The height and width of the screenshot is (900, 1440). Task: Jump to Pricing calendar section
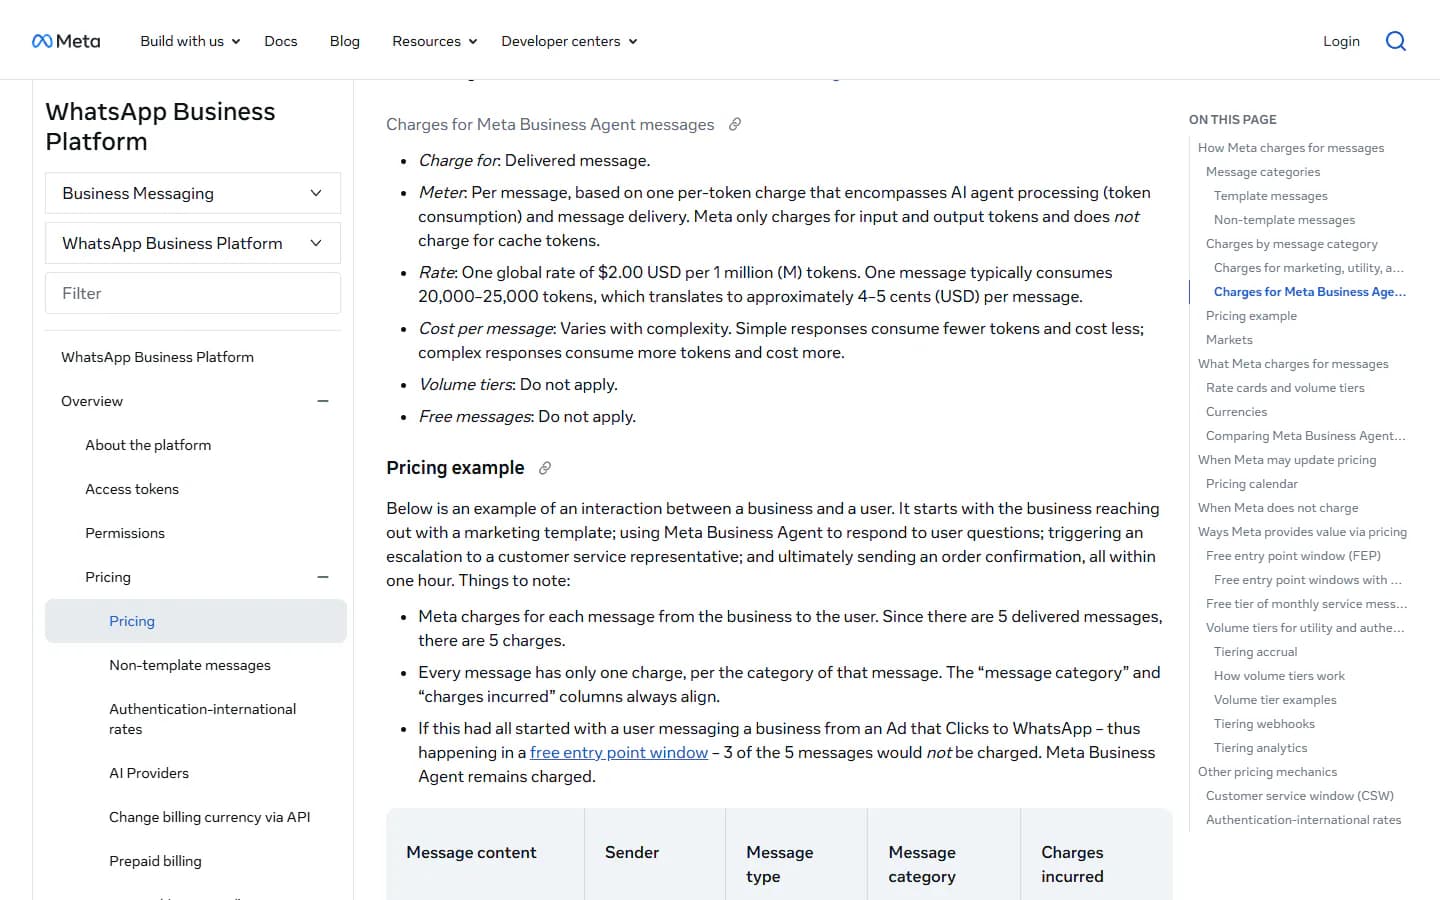click(x=1252, y=484)
